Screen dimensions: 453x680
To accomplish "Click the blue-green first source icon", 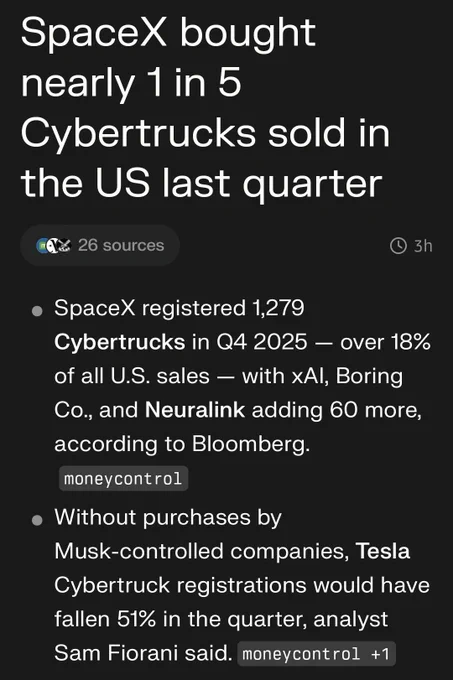I will coord(42,245).
